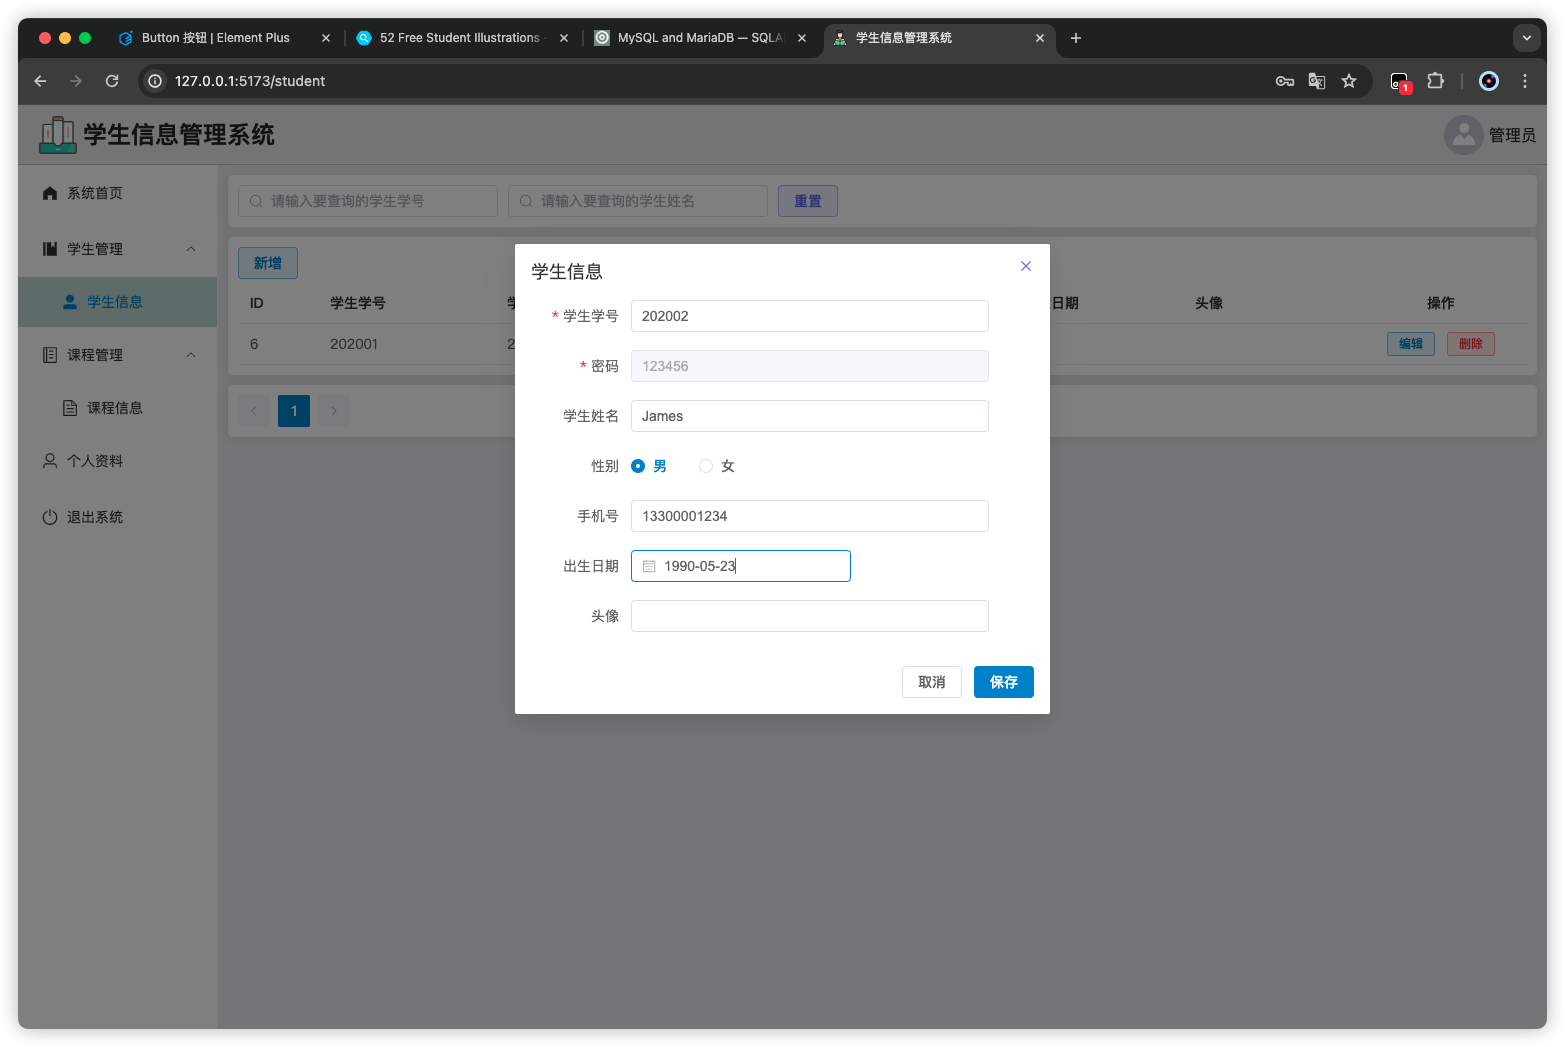Click the 删除 button for student 202001

click(1471, 344)
